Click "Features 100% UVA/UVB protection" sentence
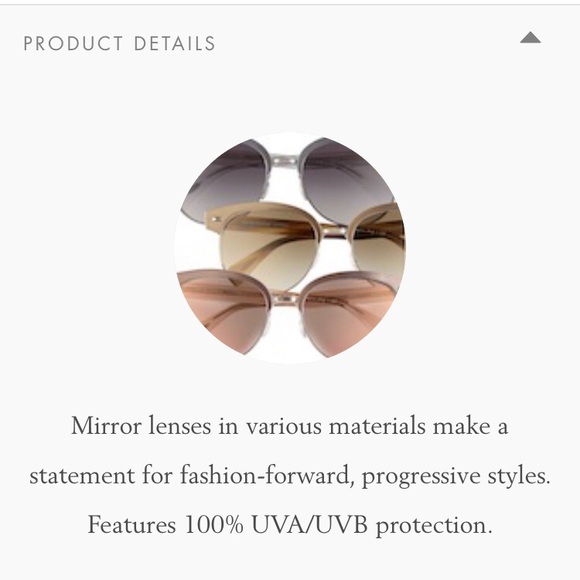This screenshot has width=580, height=580. 290,525
